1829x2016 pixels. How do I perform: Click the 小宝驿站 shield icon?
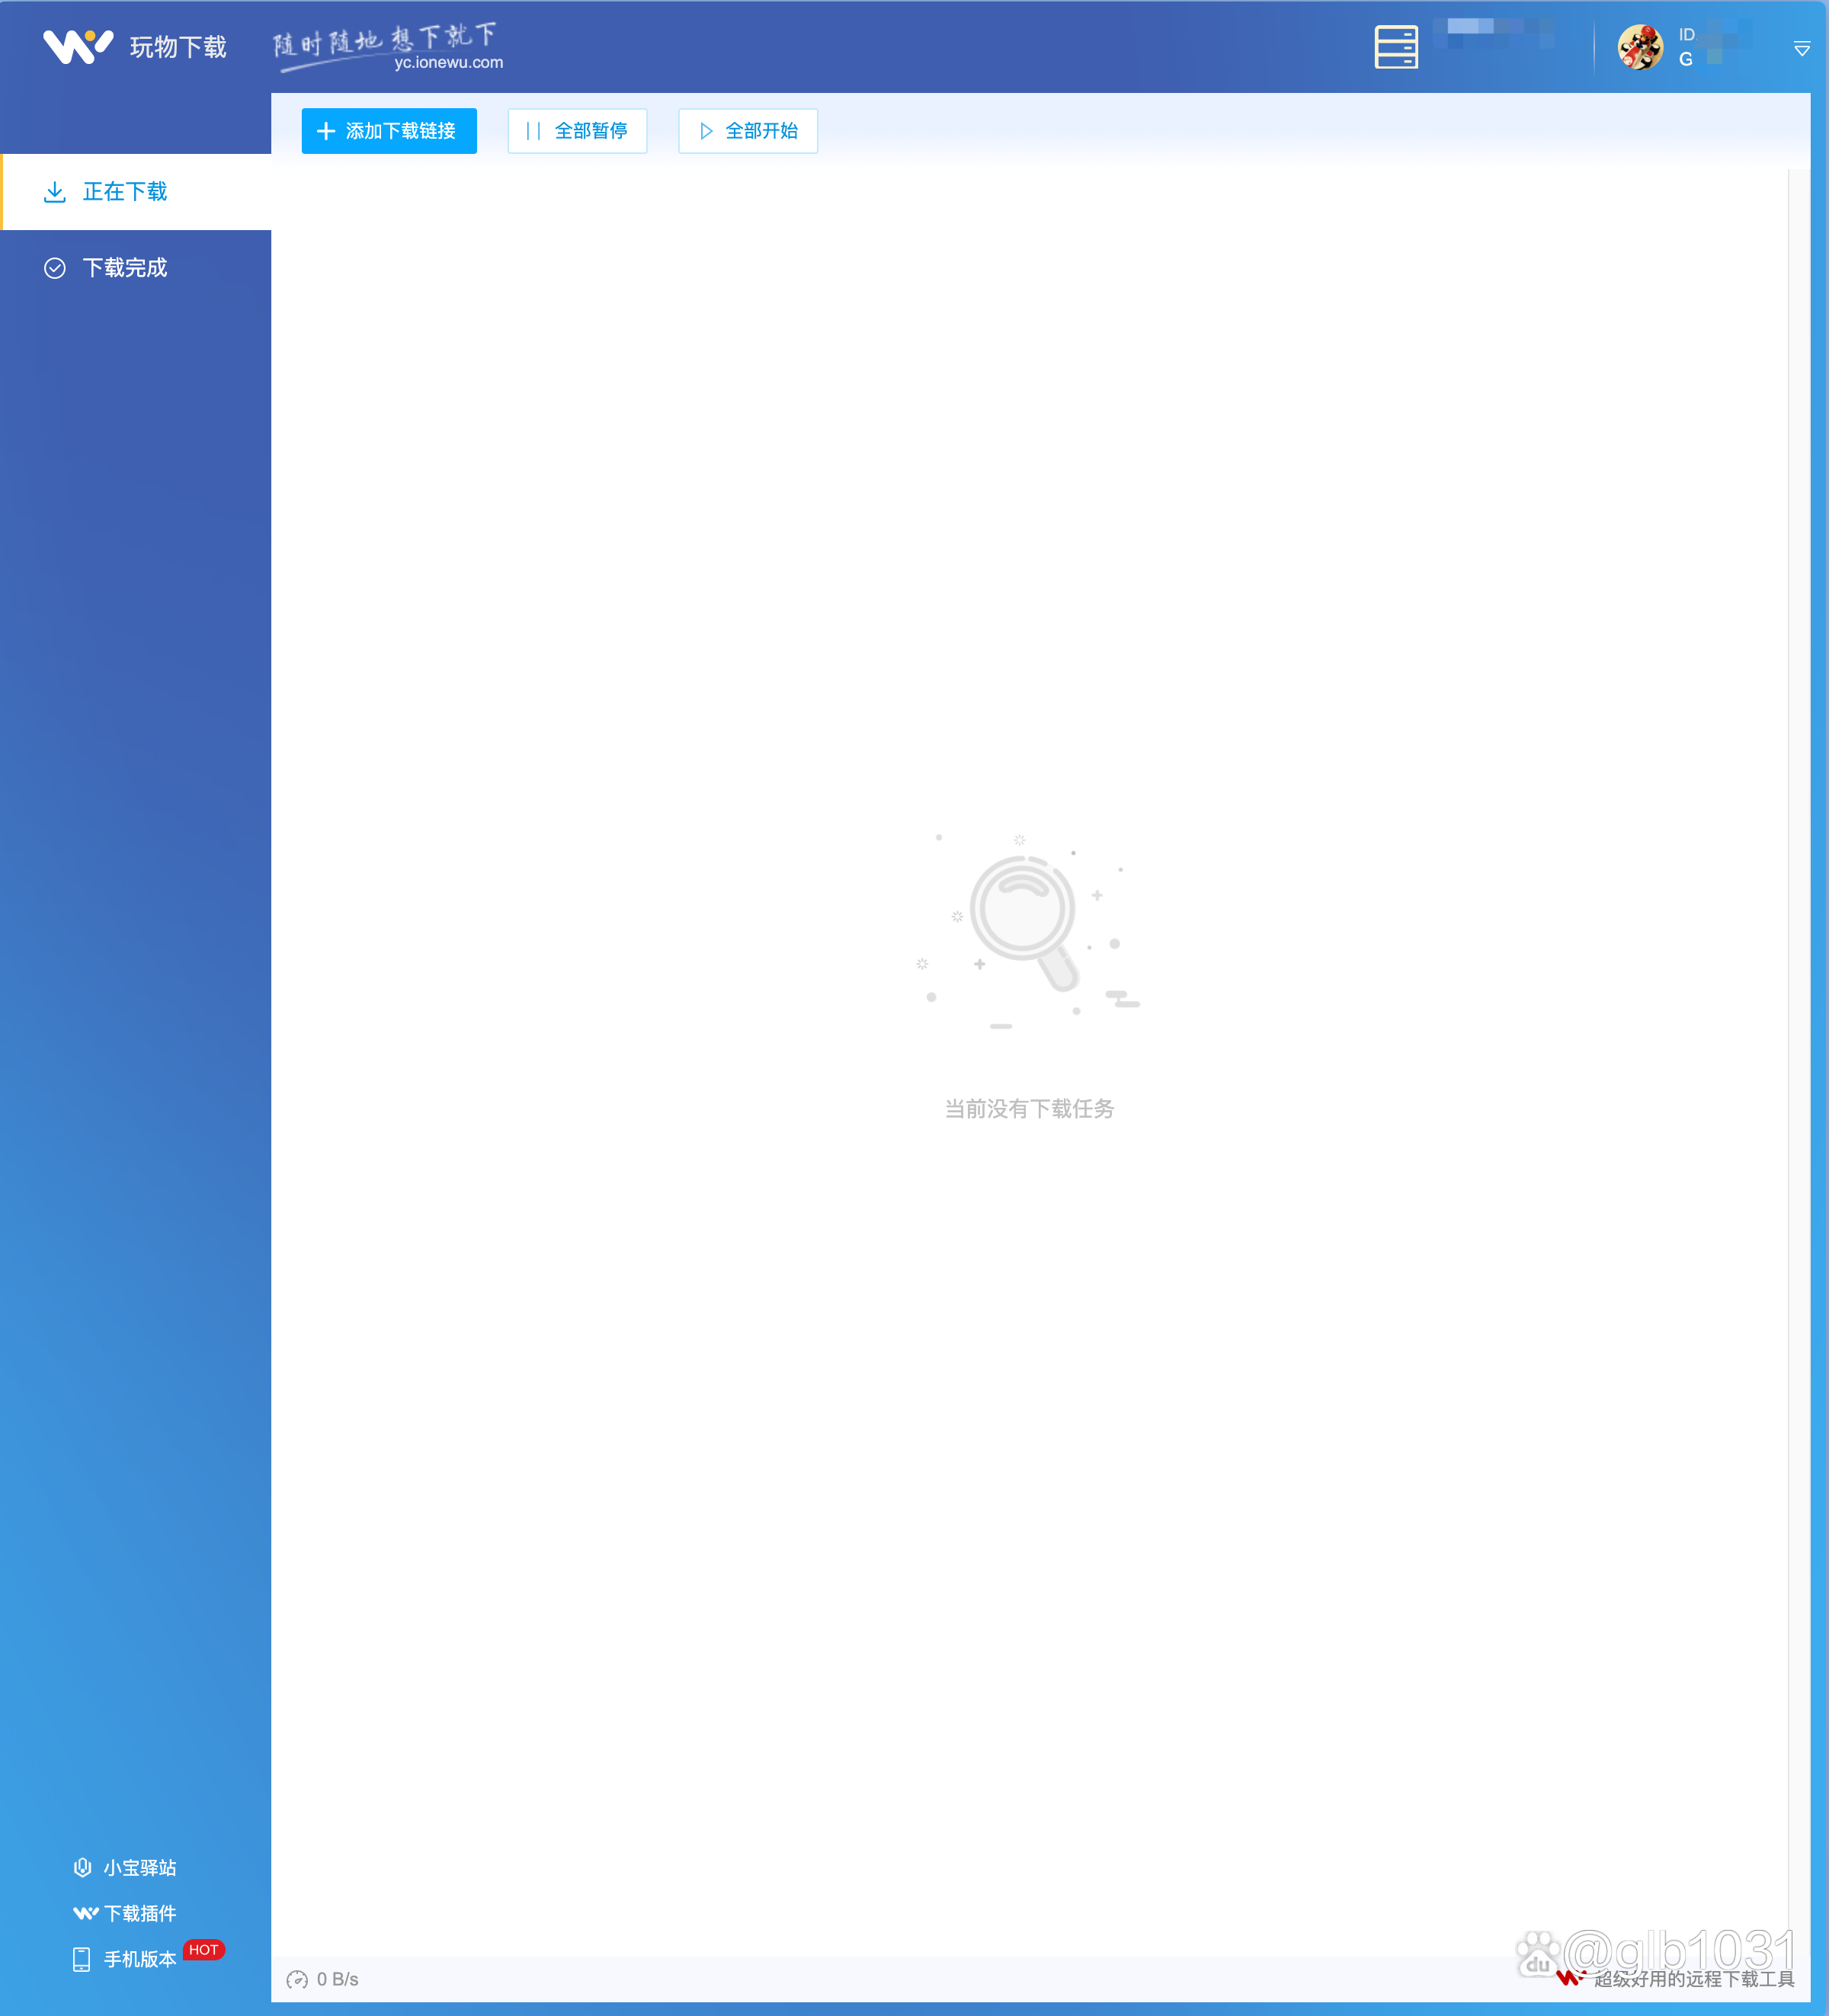point(83,1867)
